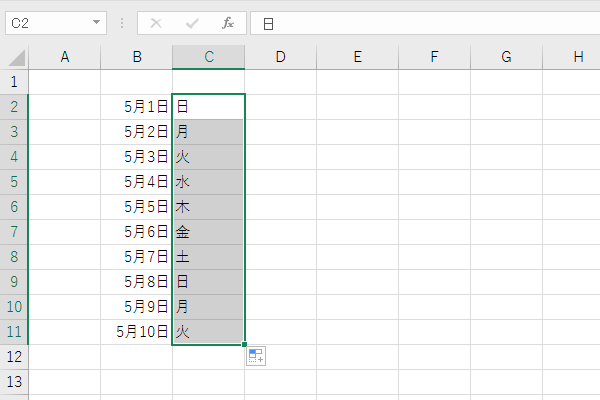Click the Insert Function fx icon
This screenshot has height=400, width=600.
coord(228,23)
